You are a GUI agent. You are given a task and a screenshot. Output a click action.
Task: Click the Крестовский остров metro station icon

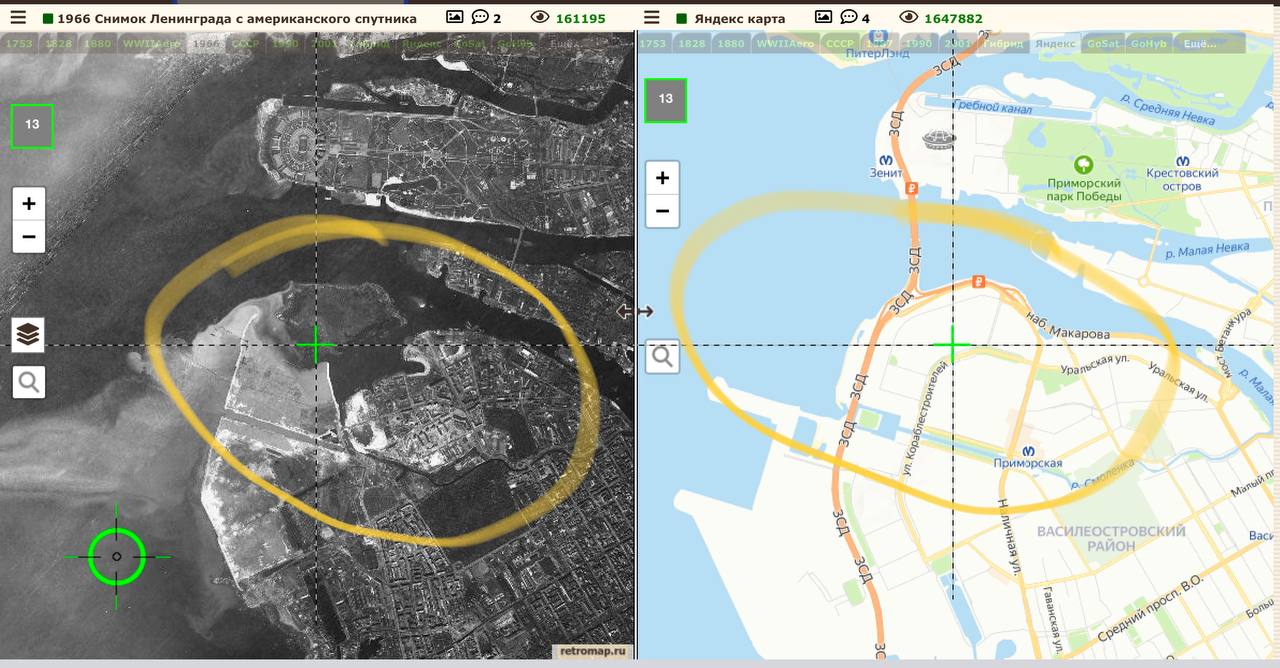1183,160
